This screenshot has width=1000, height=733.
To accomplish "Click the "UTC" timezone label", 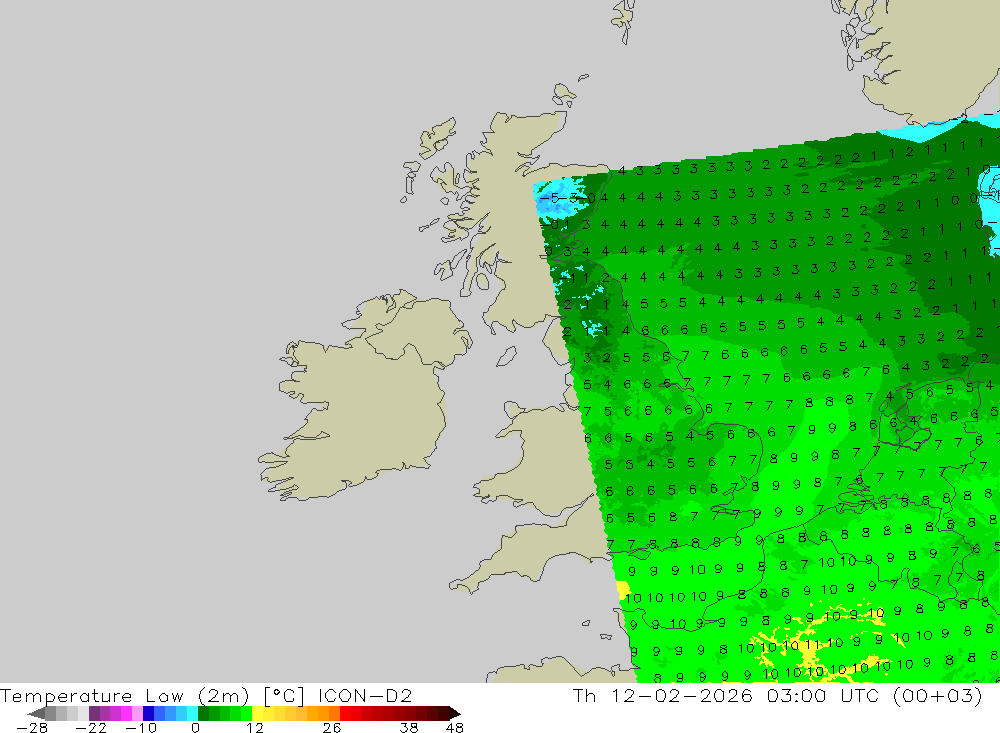I will tap(860, 695).
